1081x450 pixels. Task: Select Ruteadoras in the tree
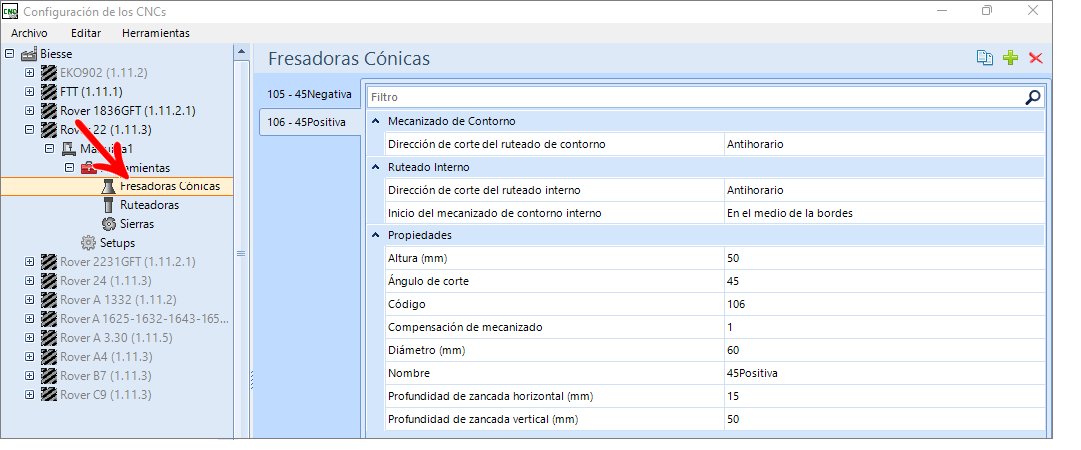(150, 205)
